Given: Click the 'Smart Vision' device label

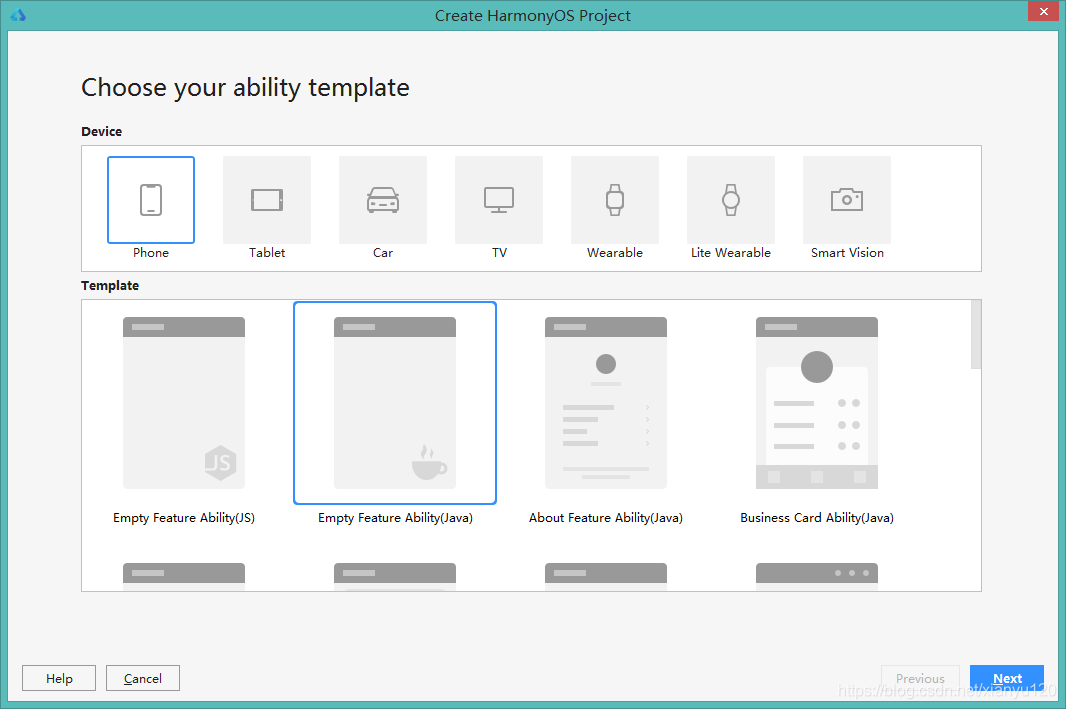Looking at the screenshot, I should (x=847, y=253).
